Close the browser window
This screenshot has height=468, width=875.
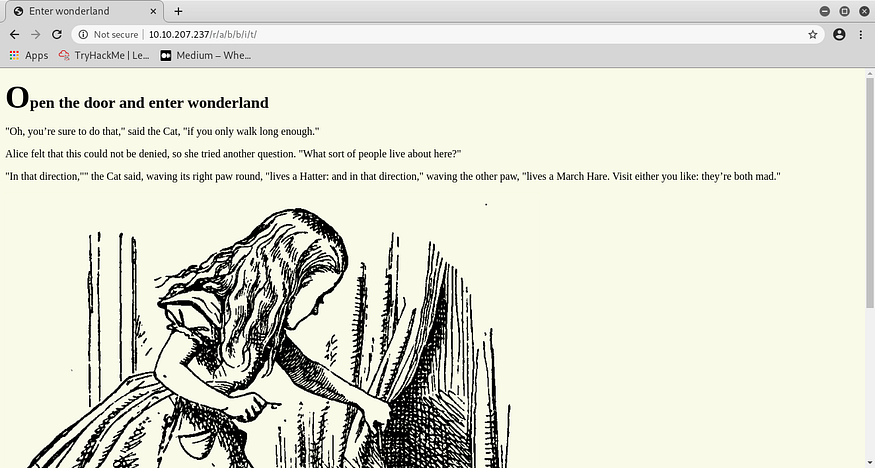coord(864,11)
